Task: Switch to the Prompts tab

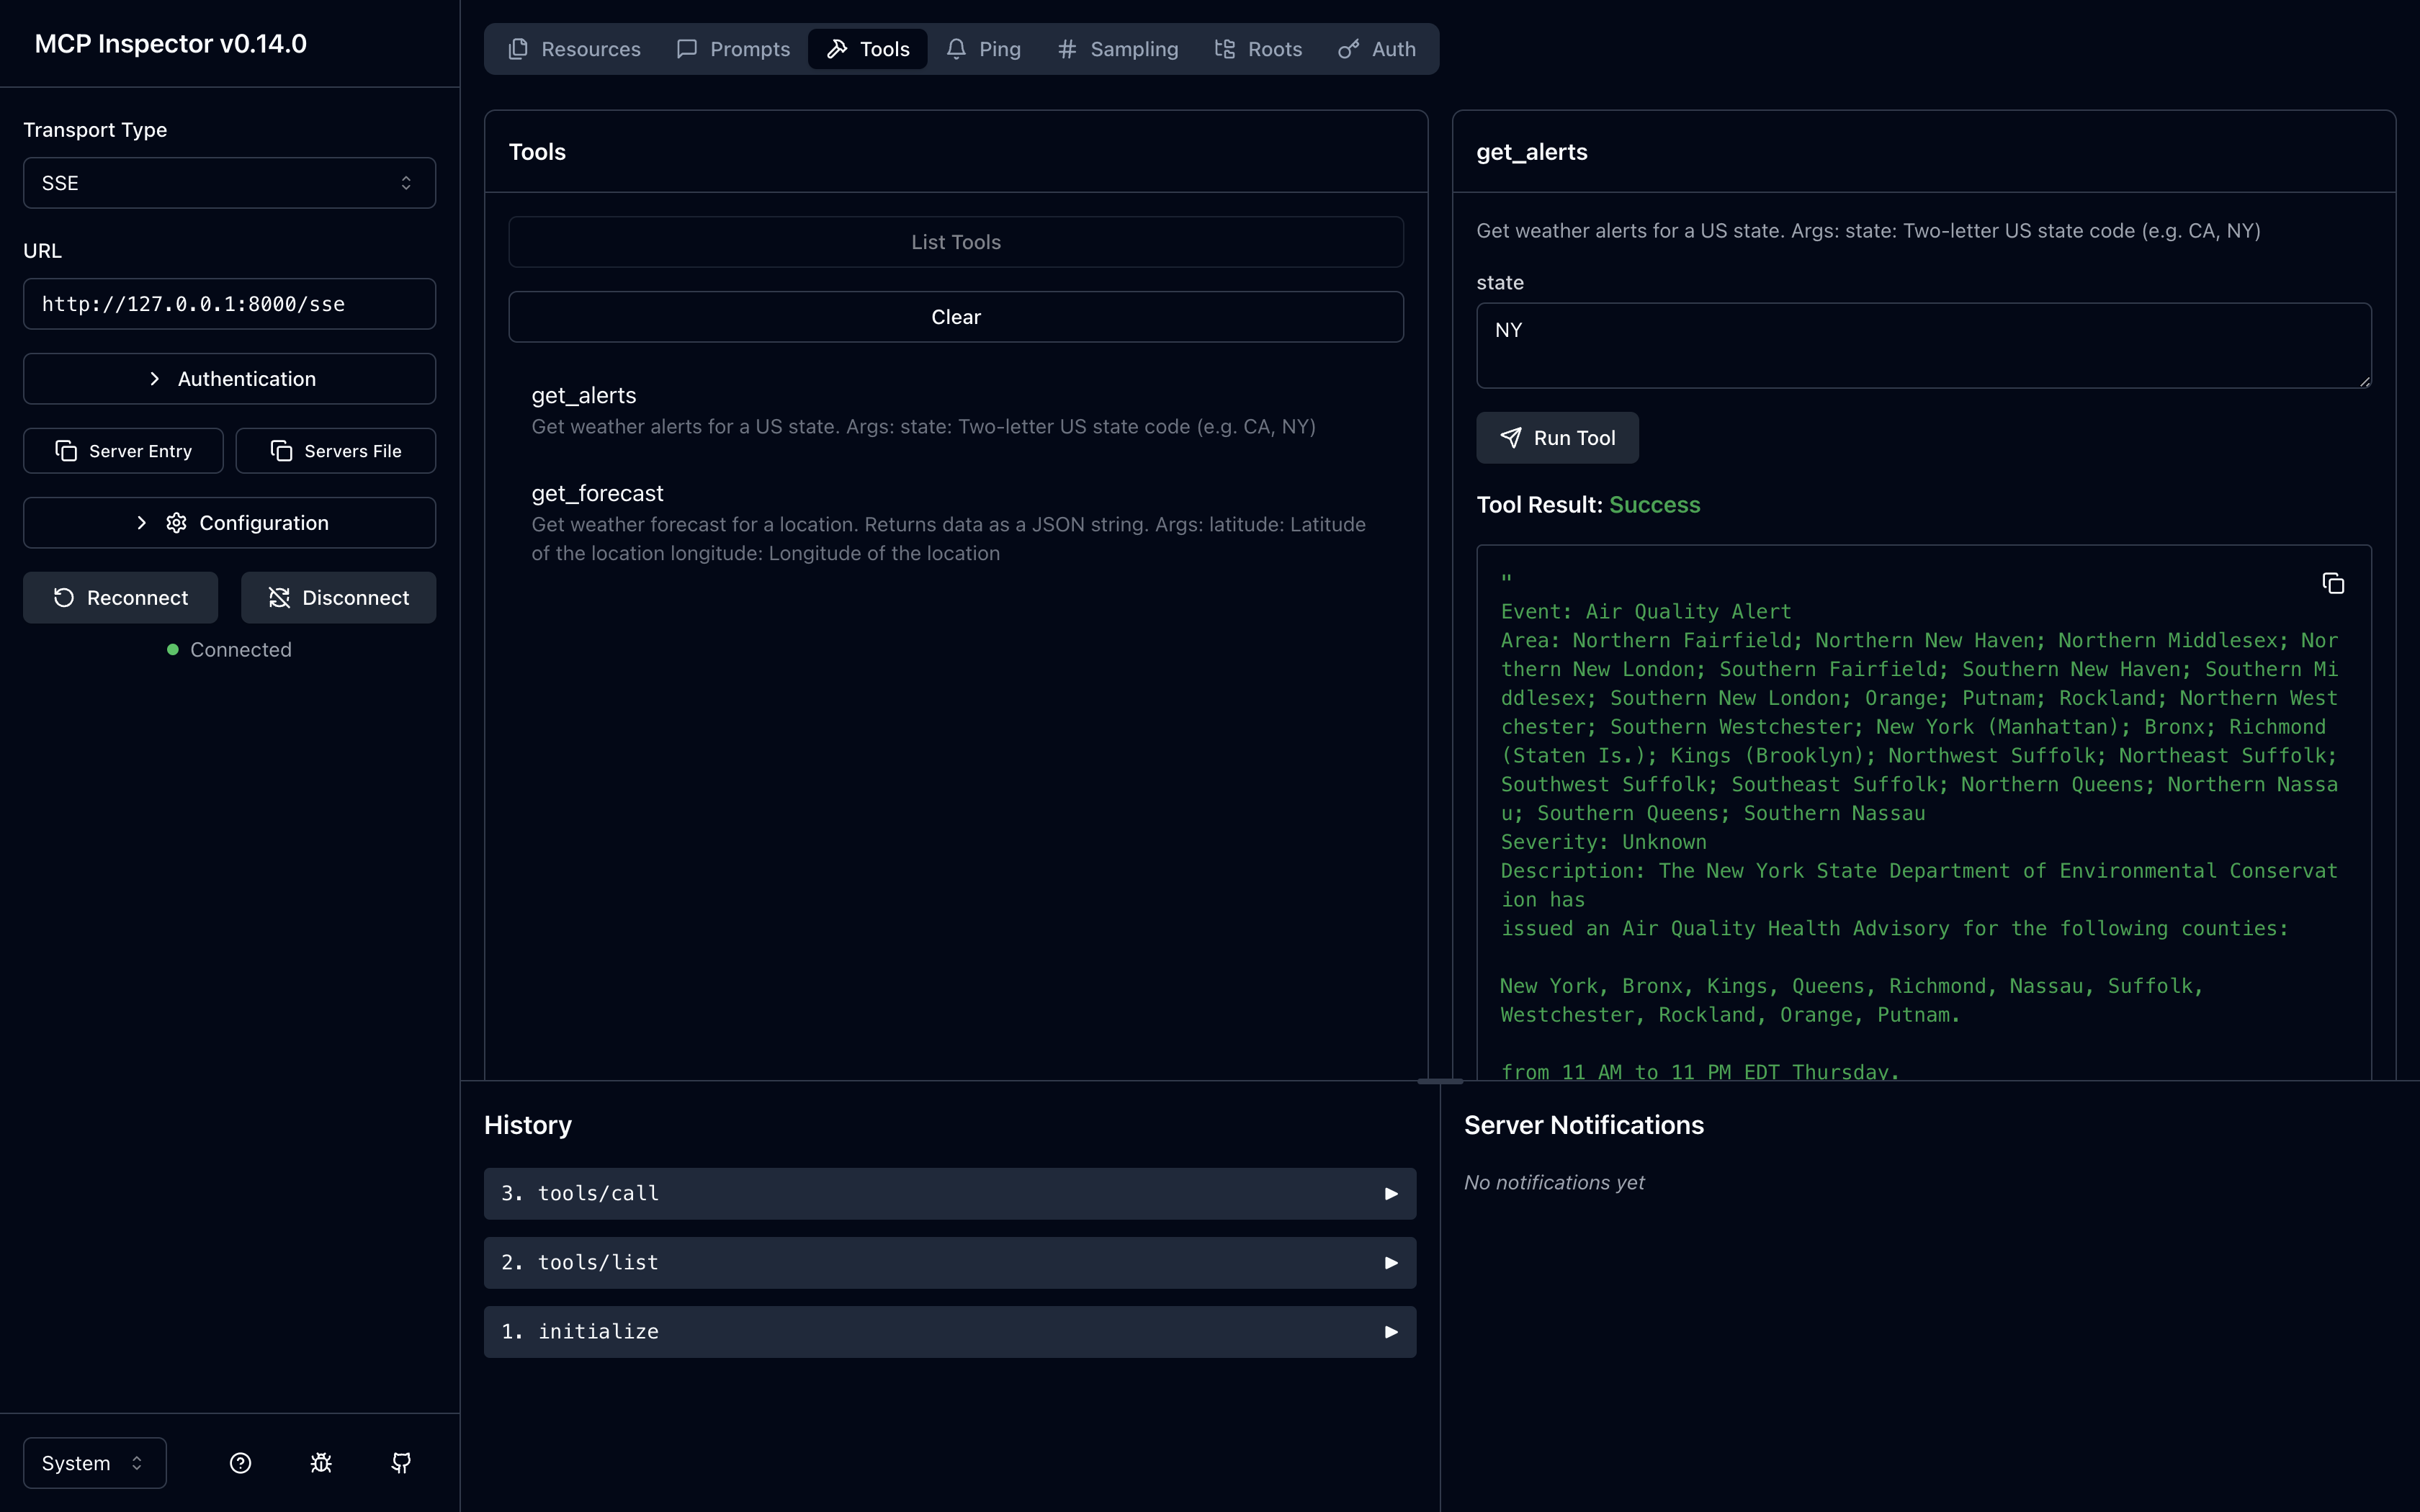Action: click(x=733, y=49)
